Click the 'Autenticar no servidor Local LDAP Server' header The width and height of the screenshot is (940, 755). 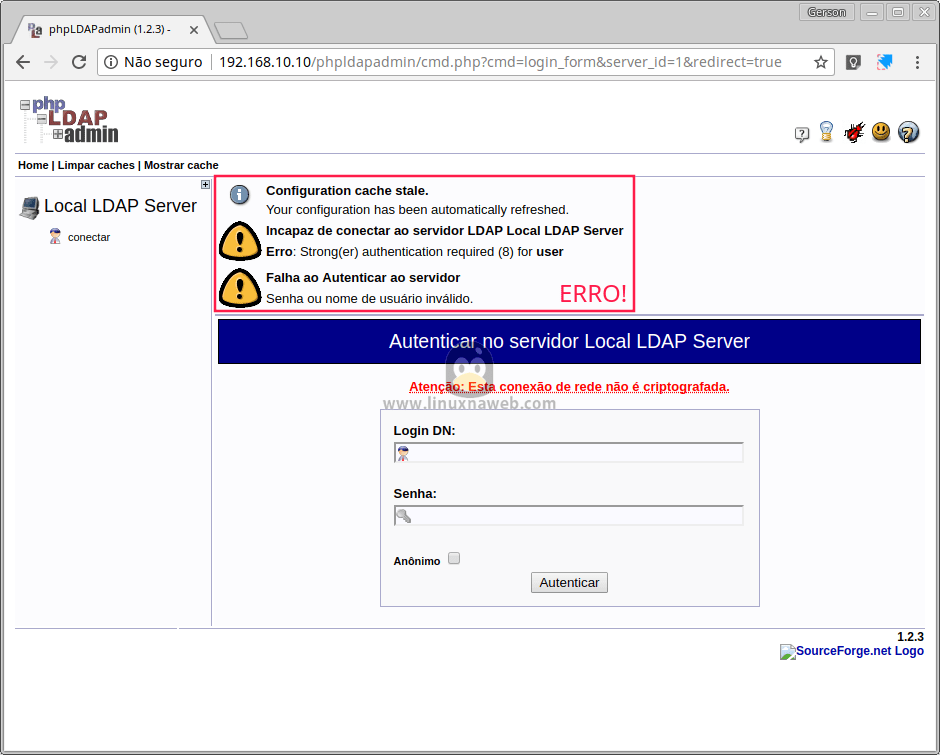569,341
